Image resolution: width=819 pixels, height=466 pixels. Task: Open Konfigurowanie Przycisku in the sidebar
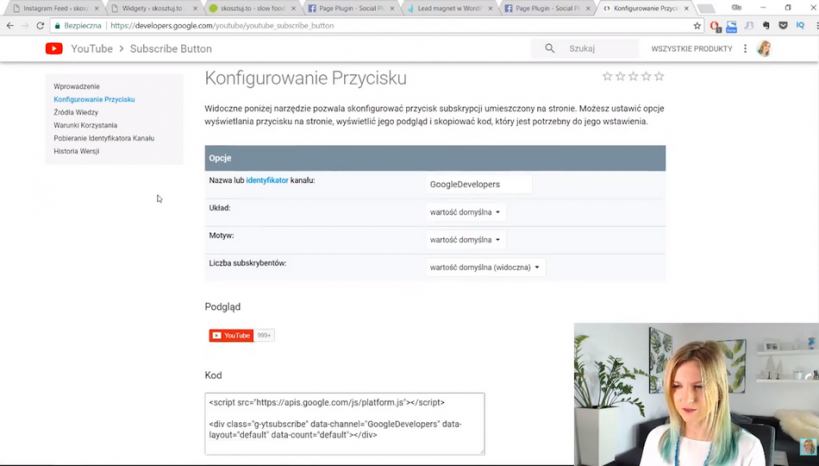click(95, 99)
